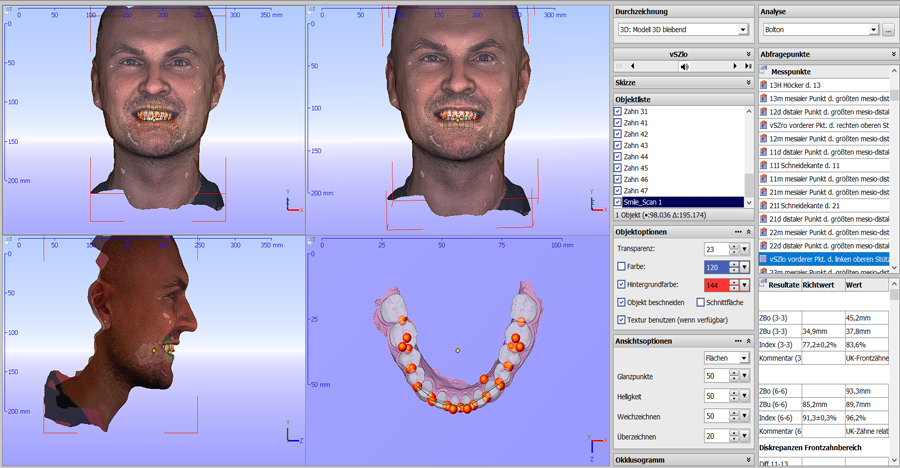
Task: Select Index (3-3) results row
Action: coord(824,345)
